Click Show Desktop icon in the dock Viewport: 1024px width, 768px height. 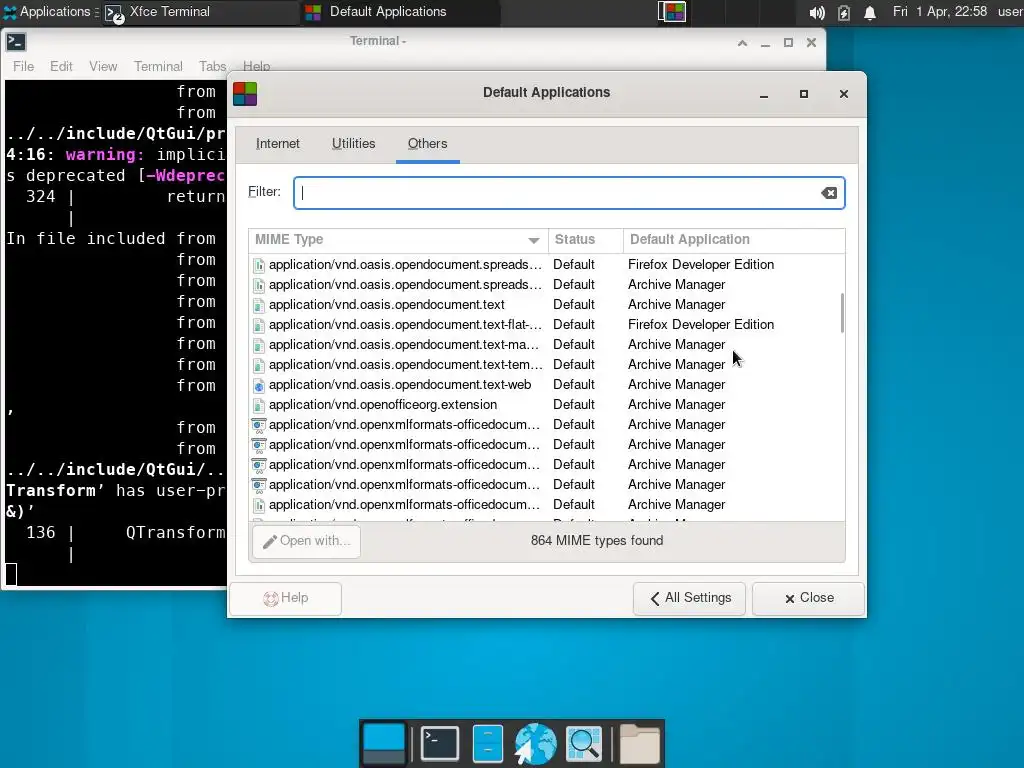pyautogui.click(x=383, y=743)
